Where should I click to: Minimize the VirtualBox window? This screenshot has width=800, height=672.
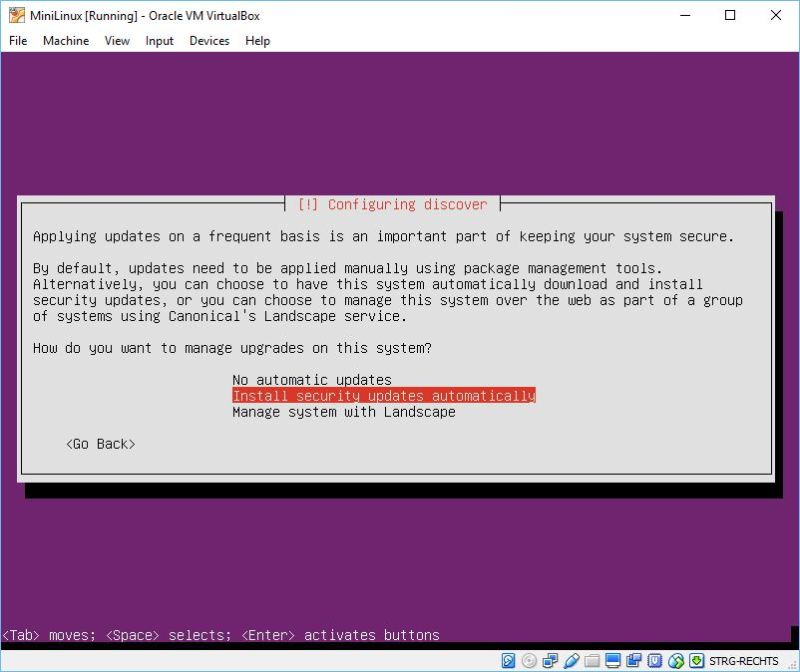685,15
